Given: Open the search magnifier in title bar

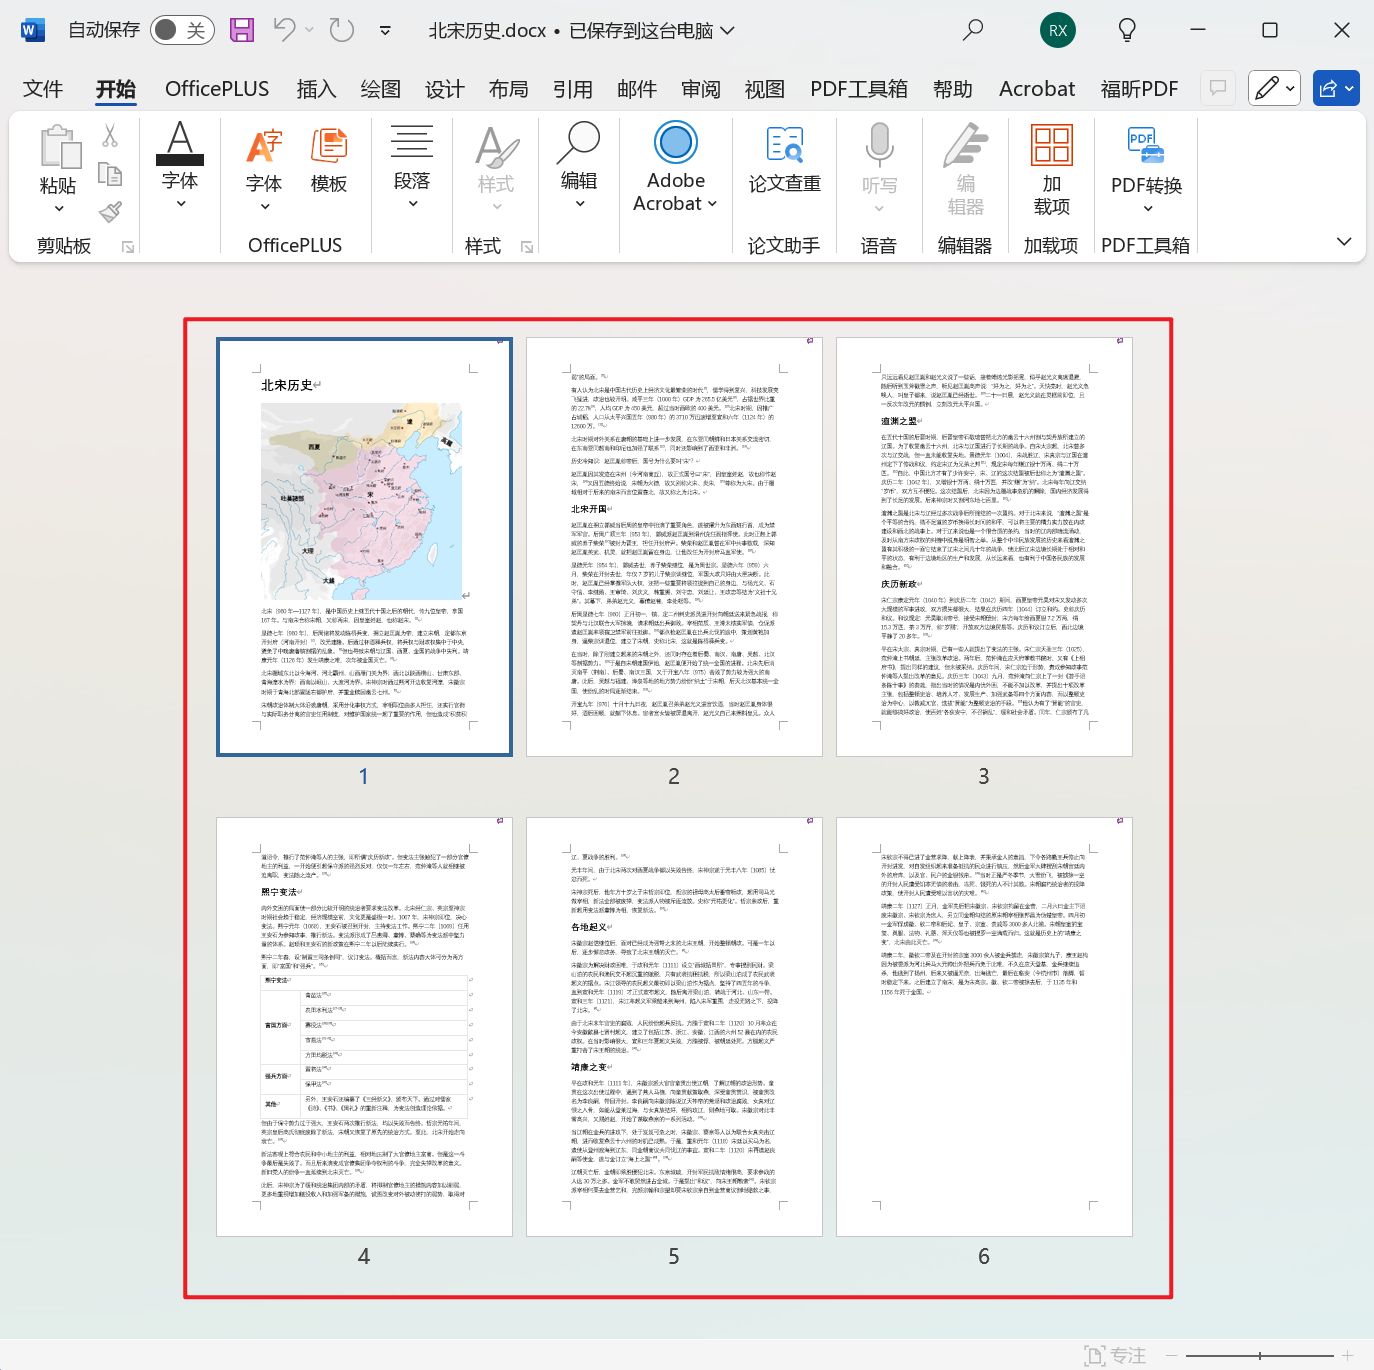Looking at the screenshot, I should click(972, 30).
